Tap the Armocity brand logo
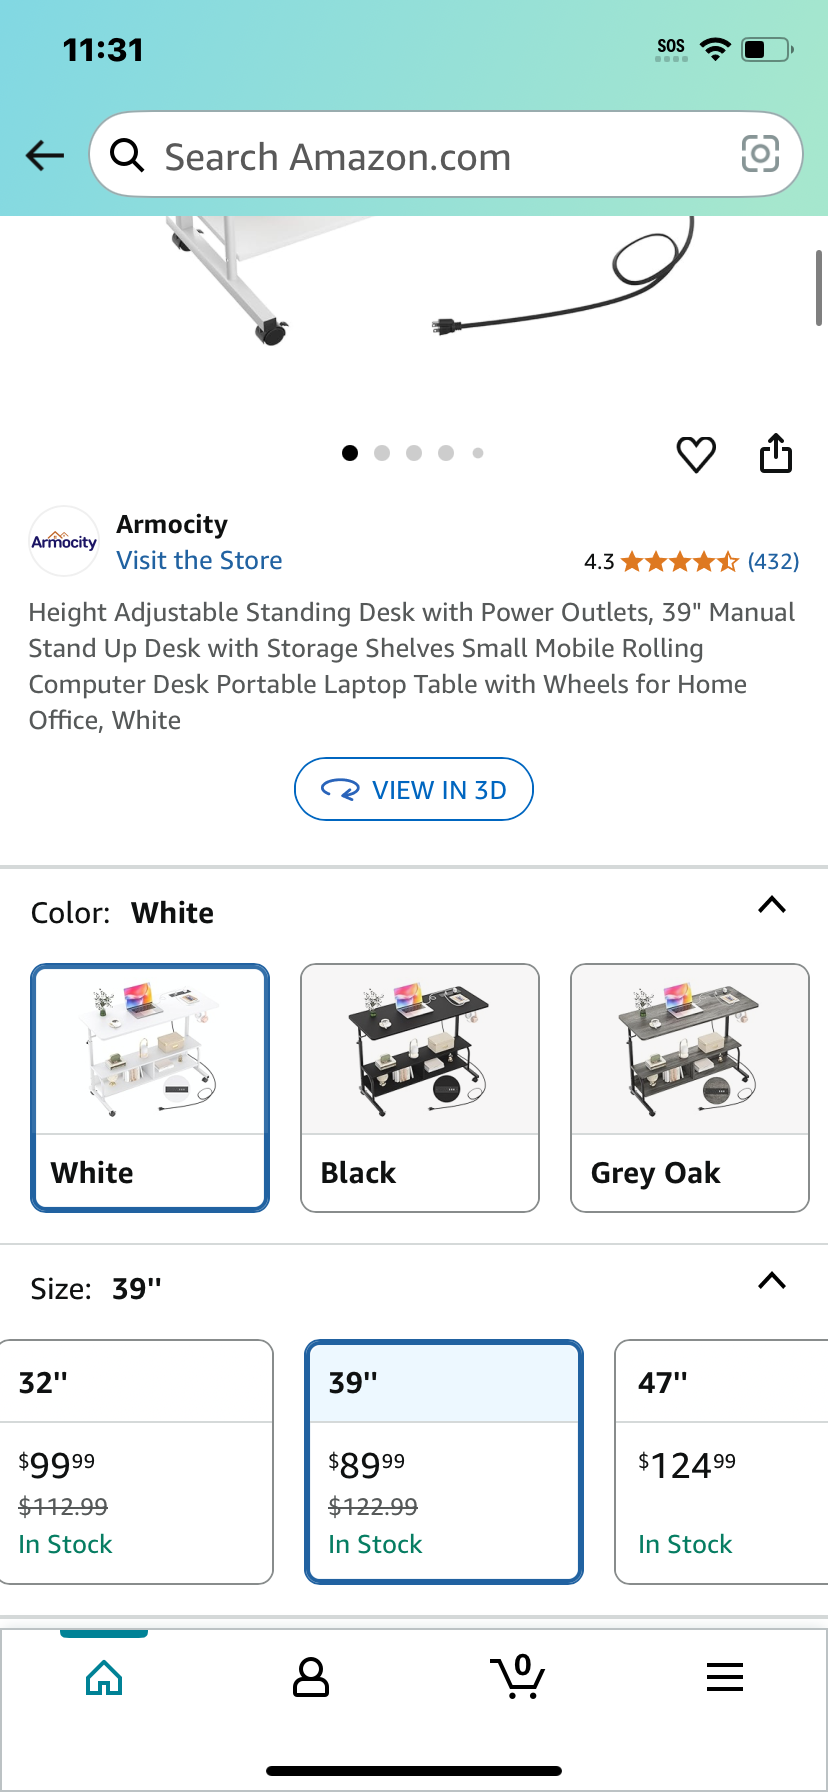Screen dimensions: 828x1792 tap(64, 541)
